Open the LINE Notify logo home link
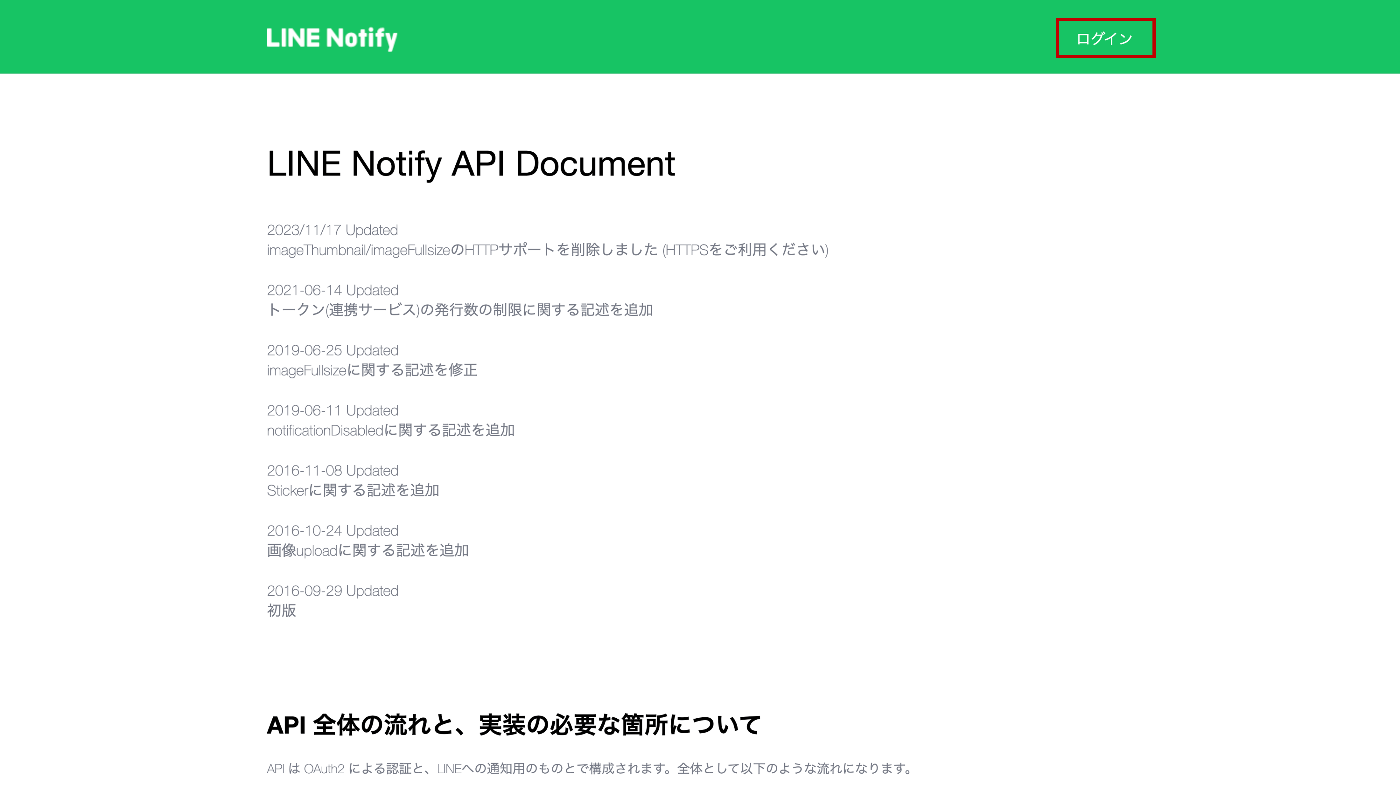Viewport: 1400px width, 787px height. click(x=332, y=38)
